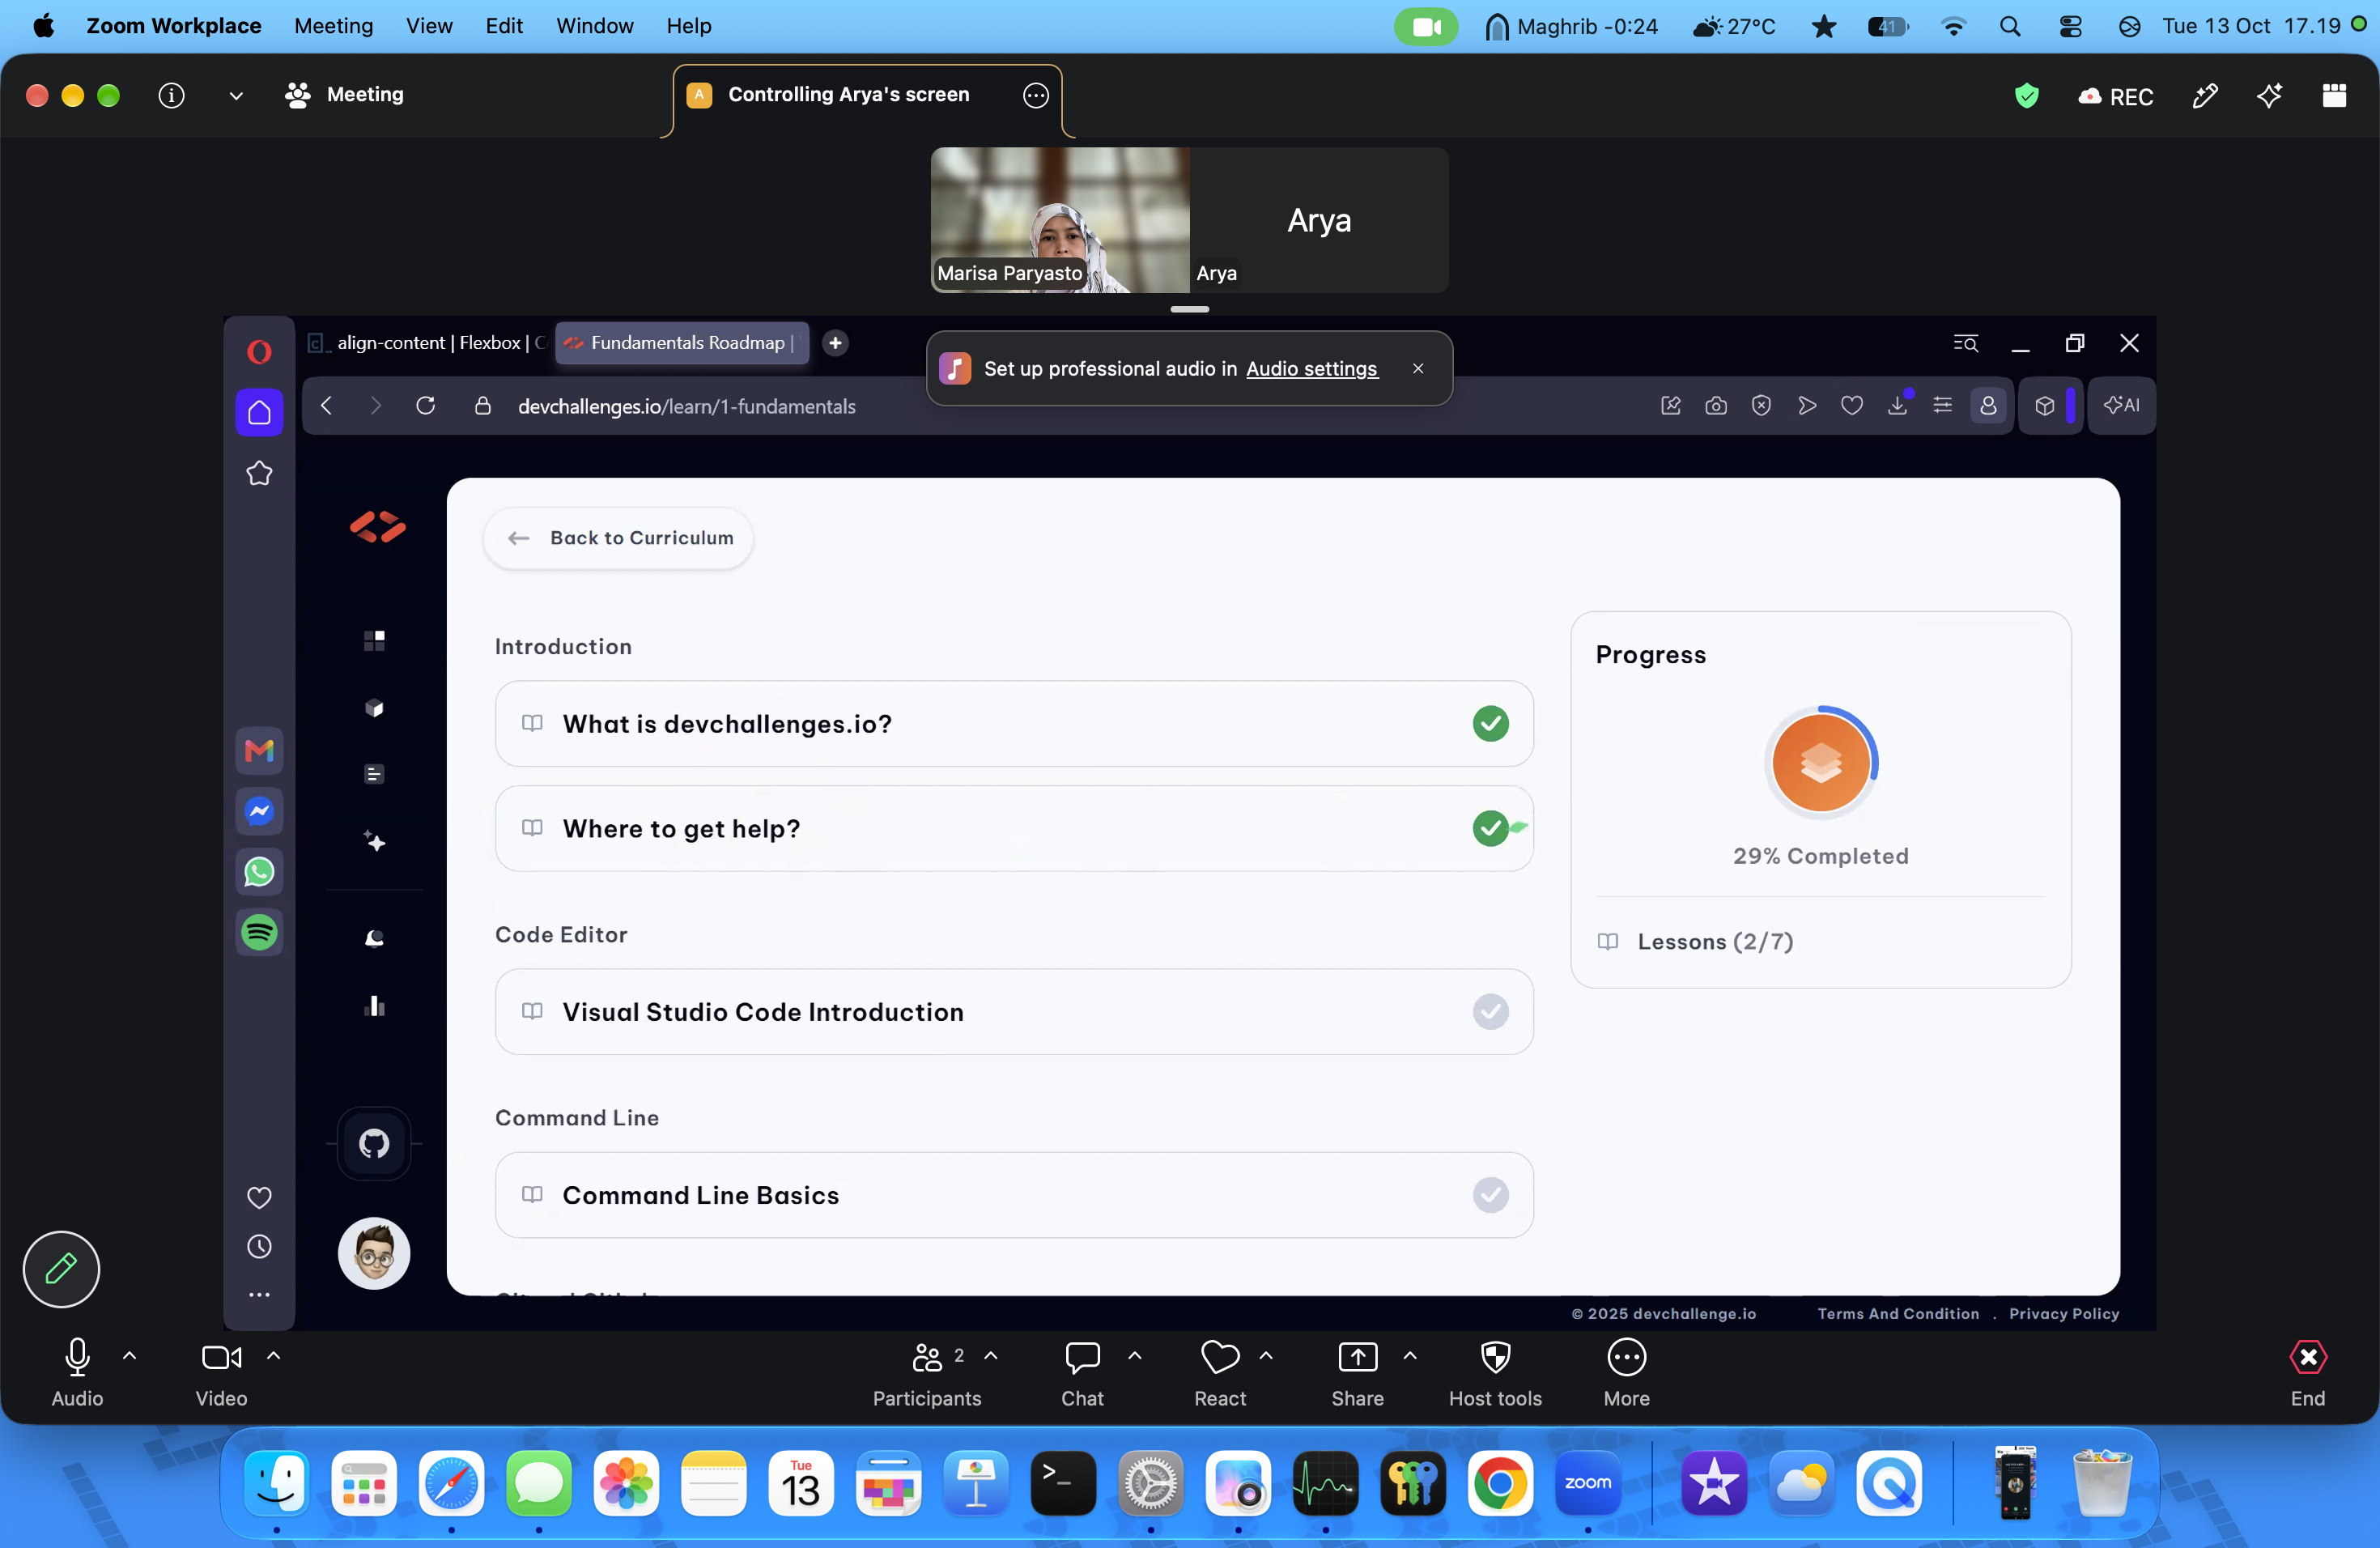Click Marisa Paryasto video thumbnail
Image resolution: width=2380 pixels, height=1548 pixels.
pos(1059,220)
